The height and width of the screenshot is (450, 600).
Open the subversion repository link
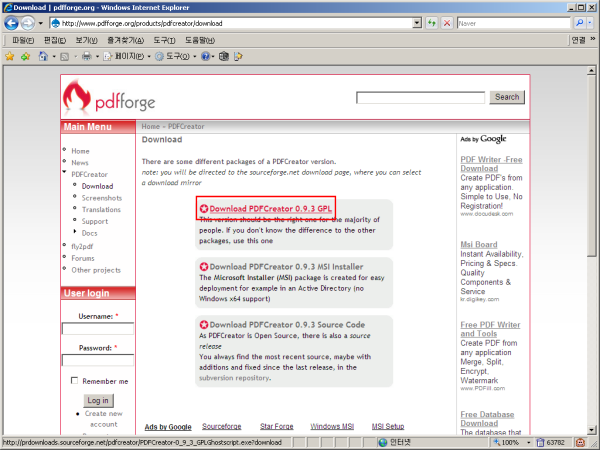234,378
